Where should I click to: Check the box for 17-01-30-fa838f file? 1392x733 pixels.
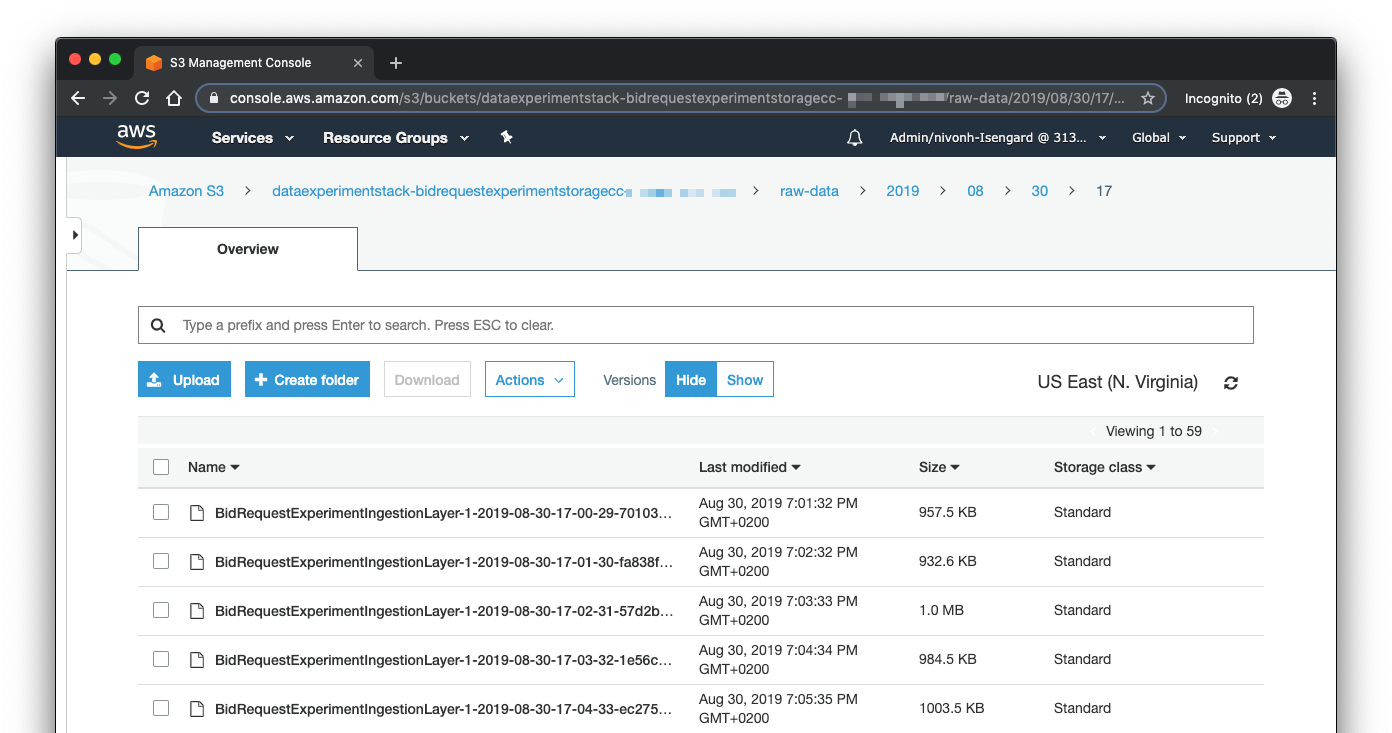coord(161,561)
